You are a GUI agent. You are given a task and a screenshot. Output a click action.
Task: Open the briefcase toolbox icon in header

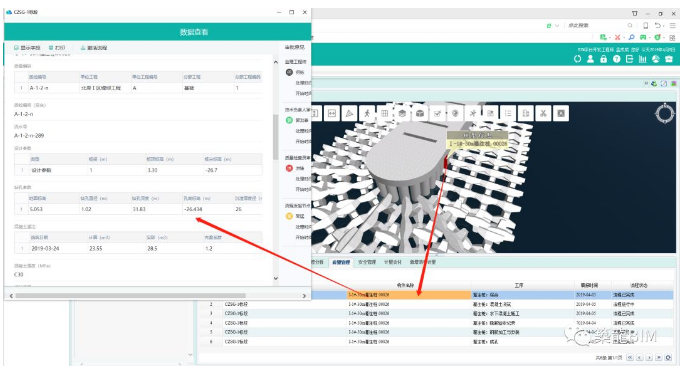pyautogui.click(x=669, y=59)
